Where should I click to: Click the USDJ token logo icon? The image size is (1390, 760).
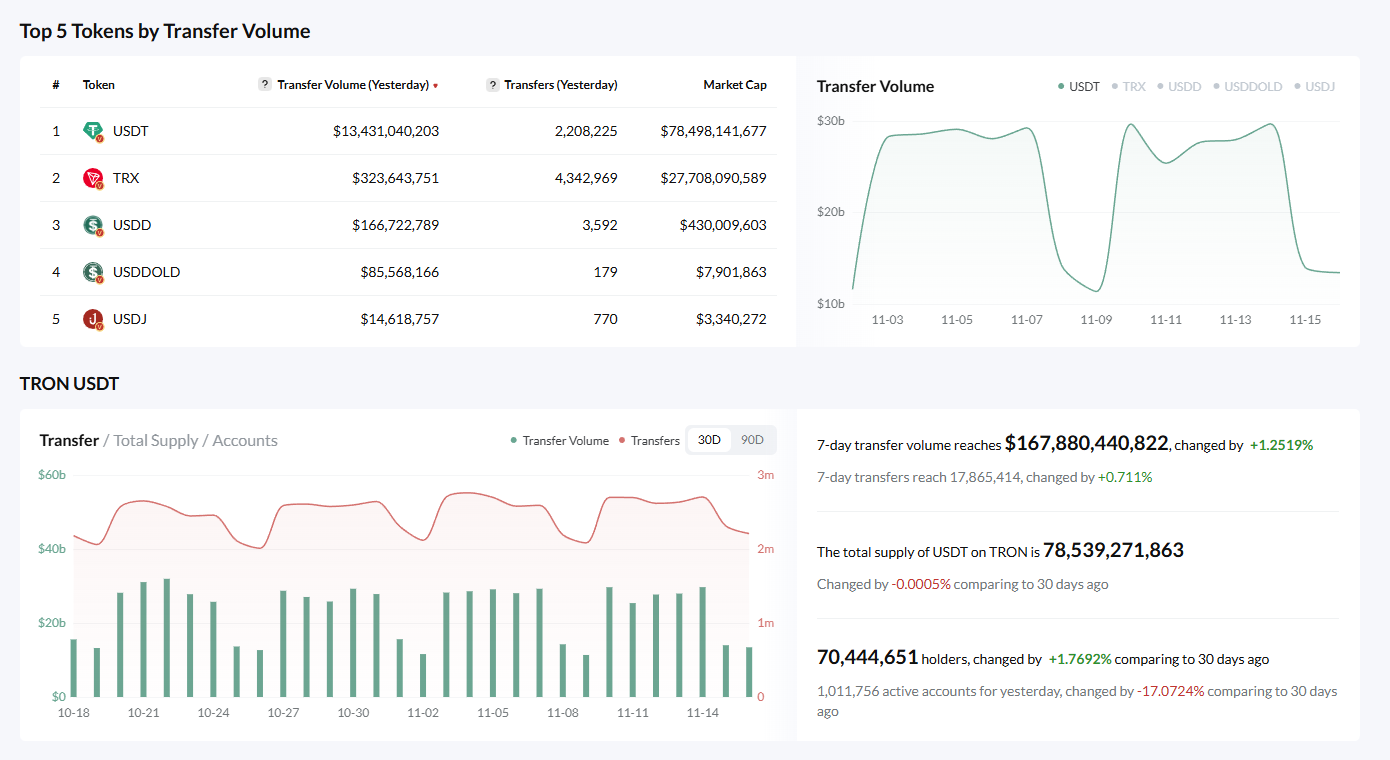point(93,319)
